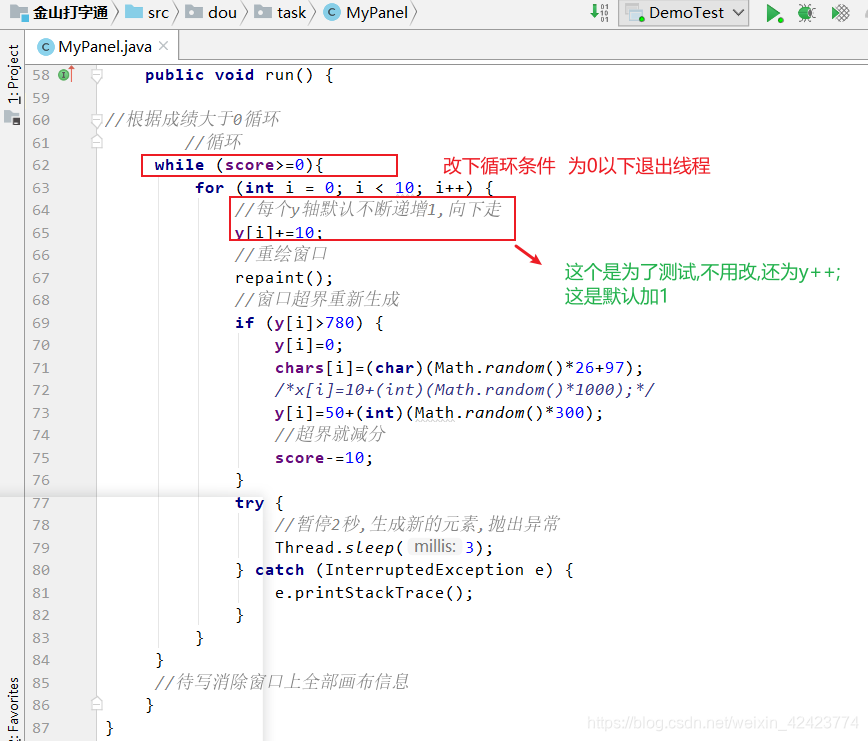Screen dimensions: 868x741
Task: Click the comment '//待写消除窗口上全部画布信息'
Action: click(x=281, y=682)
